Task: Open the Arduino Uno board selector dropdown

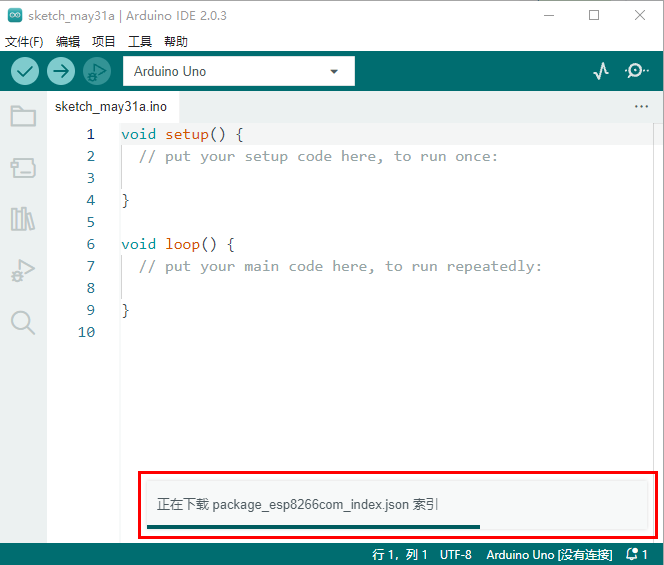Action: (239, 71)
